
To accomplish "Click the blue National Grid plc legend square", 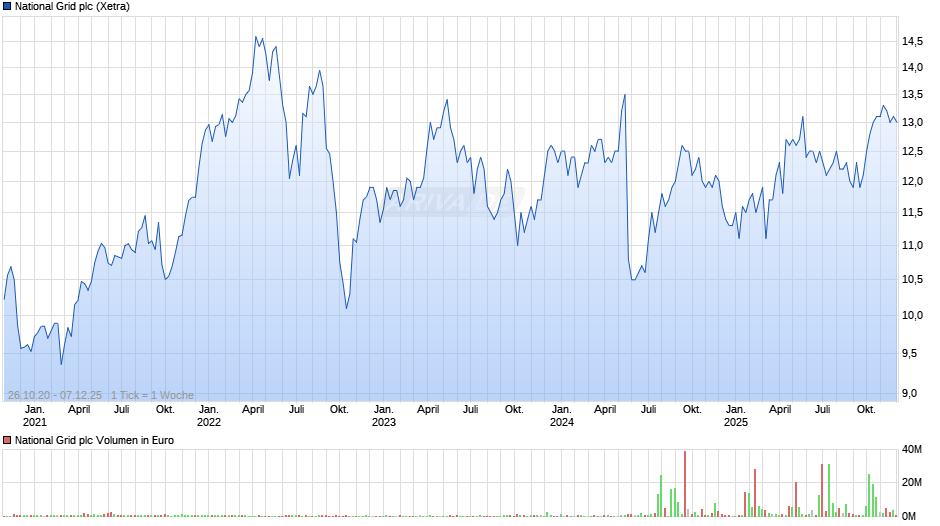I will (x=7, y=7).
